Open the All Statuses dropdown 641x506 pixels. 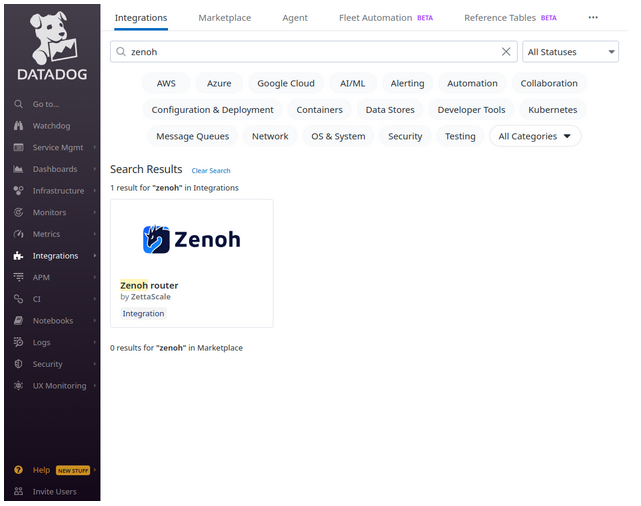[x=570, y=52]
